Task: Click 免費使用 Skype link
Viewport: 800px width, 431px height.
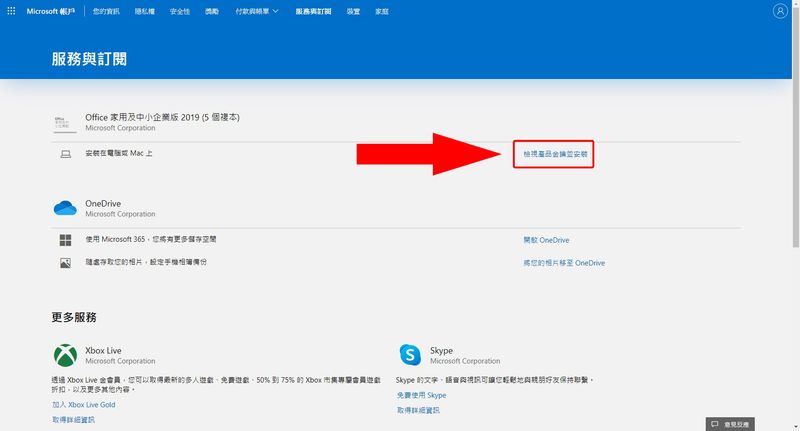Action: pyautogui.click(x=421, y=395)
